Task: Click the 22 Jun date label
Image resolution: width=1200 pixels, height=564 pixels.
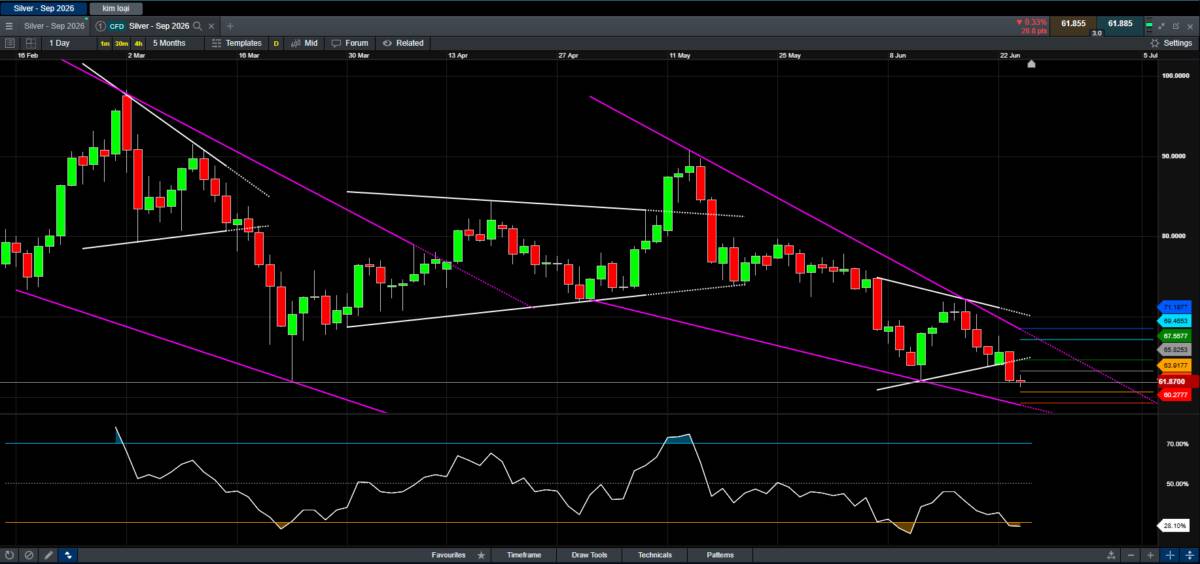Action: point(1010,56)
